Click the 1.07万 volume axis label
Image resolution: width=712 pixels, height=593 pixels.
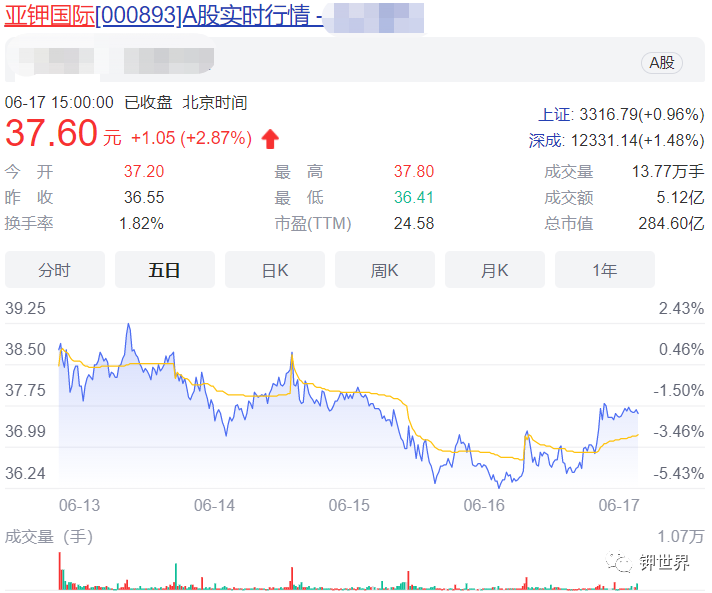pyautogui.click(x=681, y=537)
